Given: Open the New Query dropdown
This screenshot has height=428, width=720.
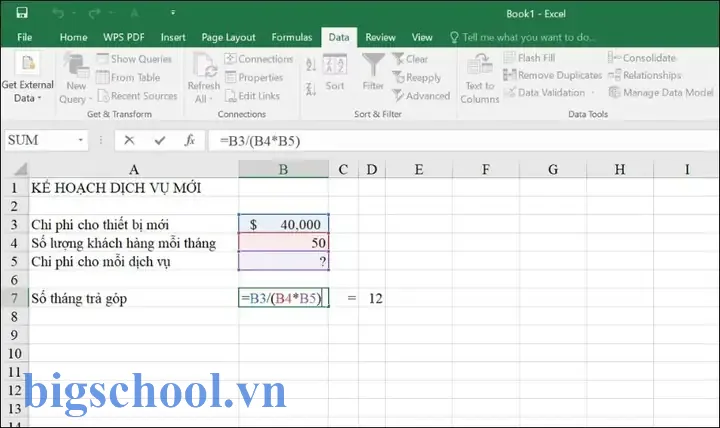Looking at the screenshot, I should pyautogui.click(x=76, y=78).
